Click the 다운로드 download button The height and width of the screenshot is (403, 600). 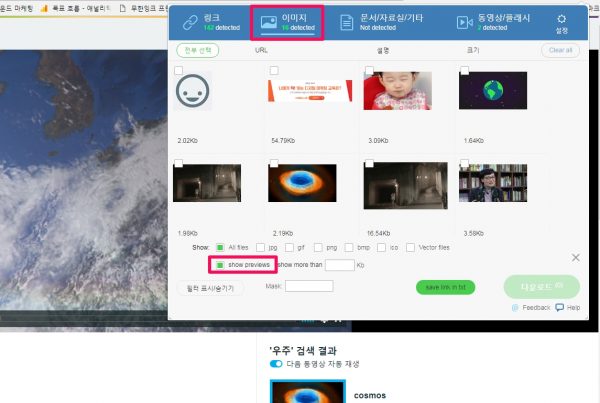[x=541, y=287]
